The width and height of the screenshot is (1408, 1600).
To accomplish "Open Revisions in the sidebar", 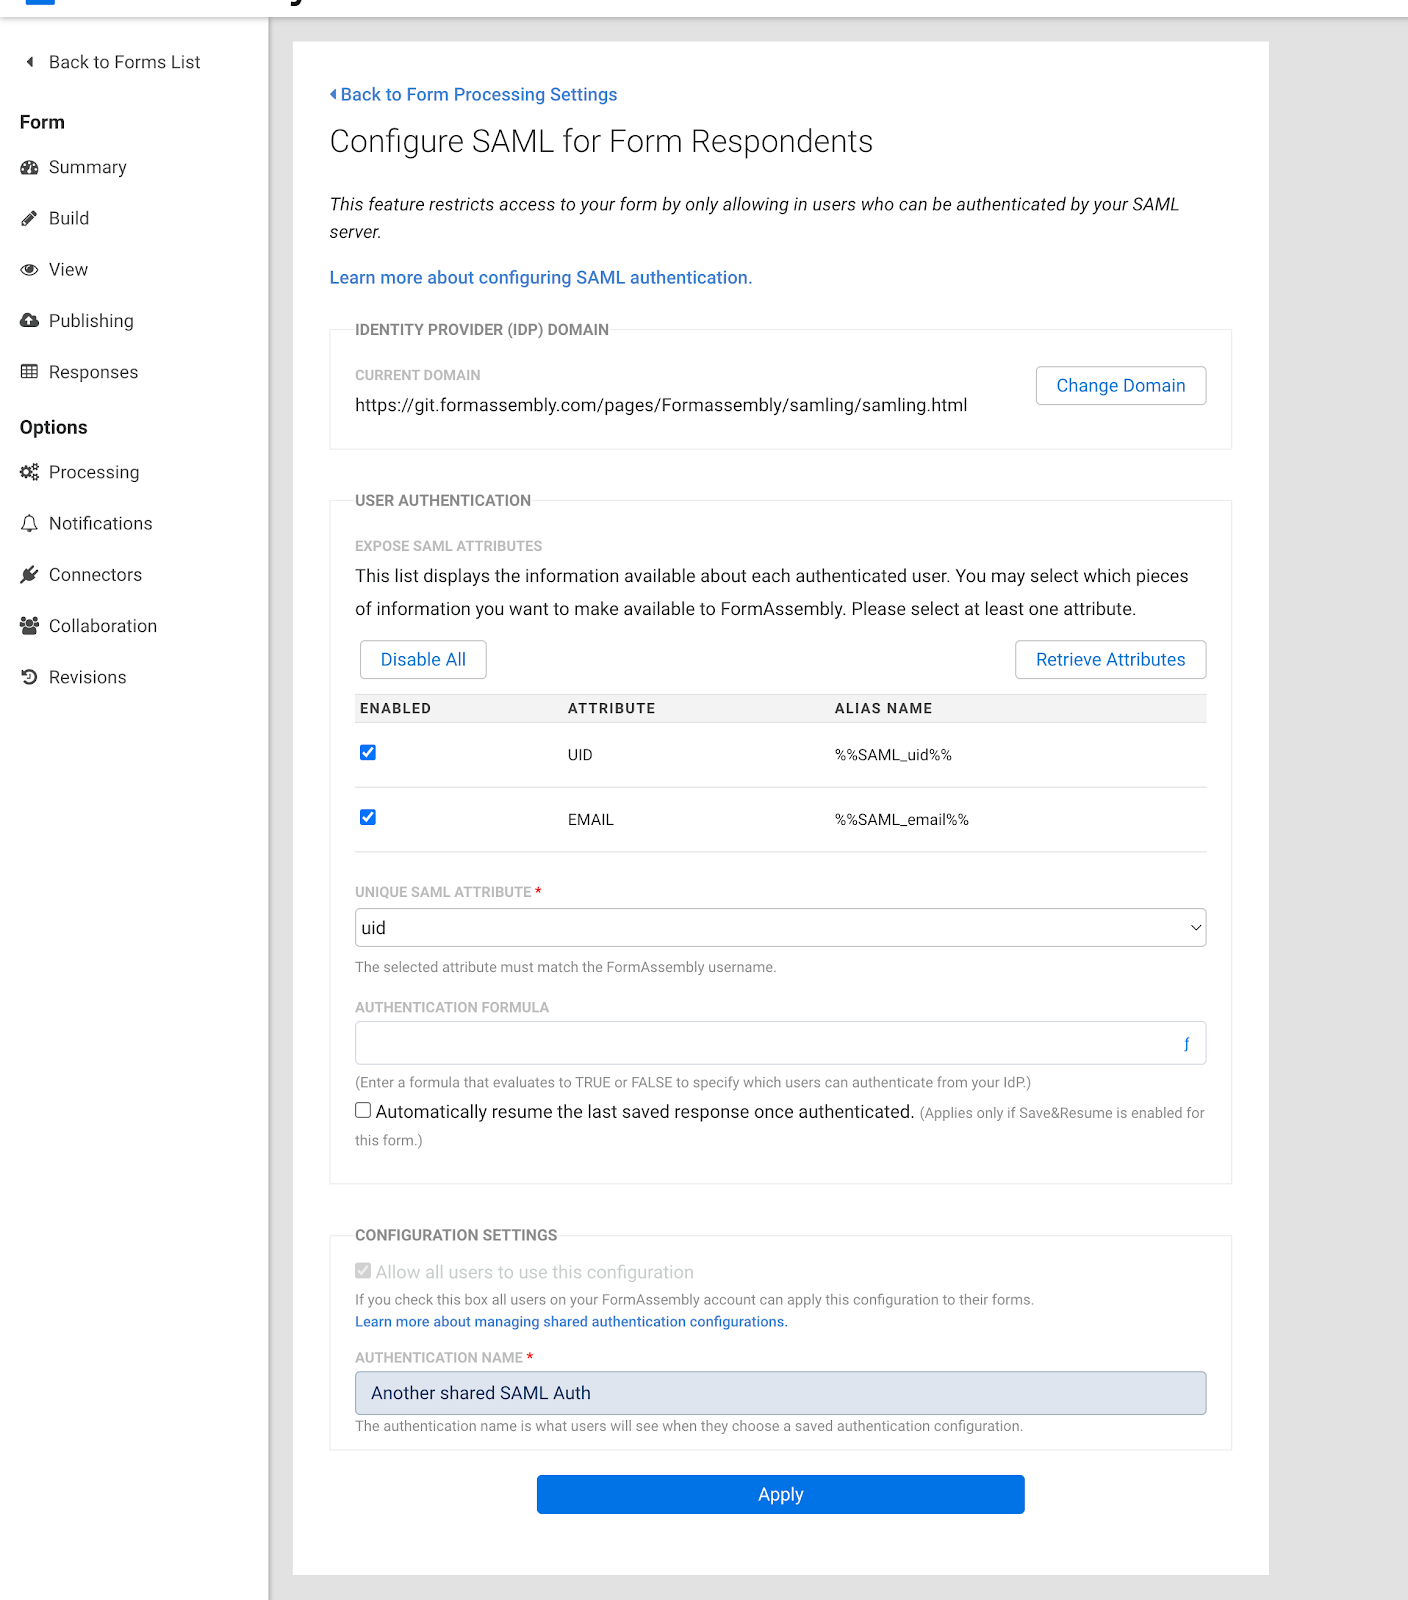I will pos(87,678).
